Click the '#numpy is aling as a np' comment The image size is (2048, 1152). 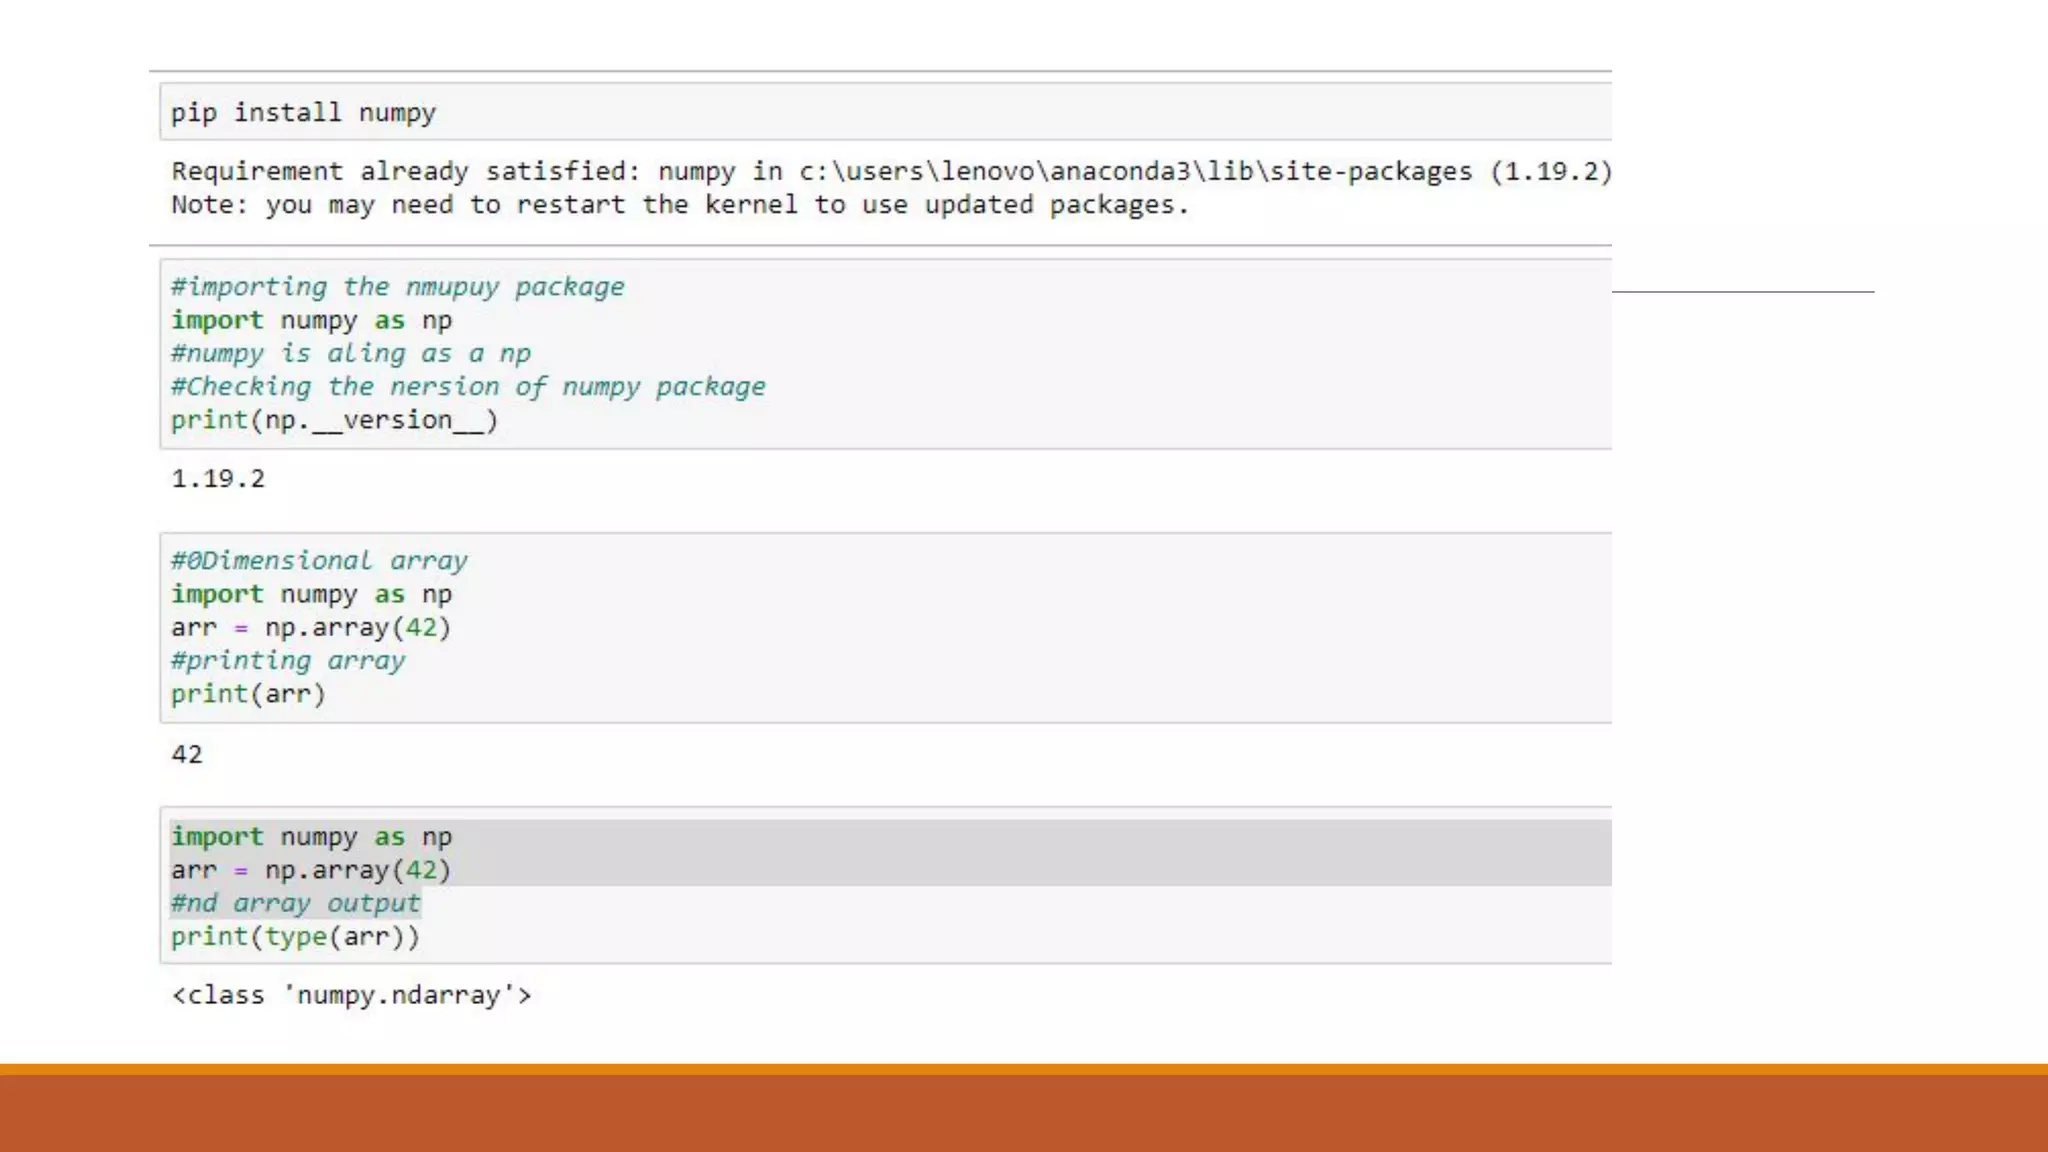point(350,353)
